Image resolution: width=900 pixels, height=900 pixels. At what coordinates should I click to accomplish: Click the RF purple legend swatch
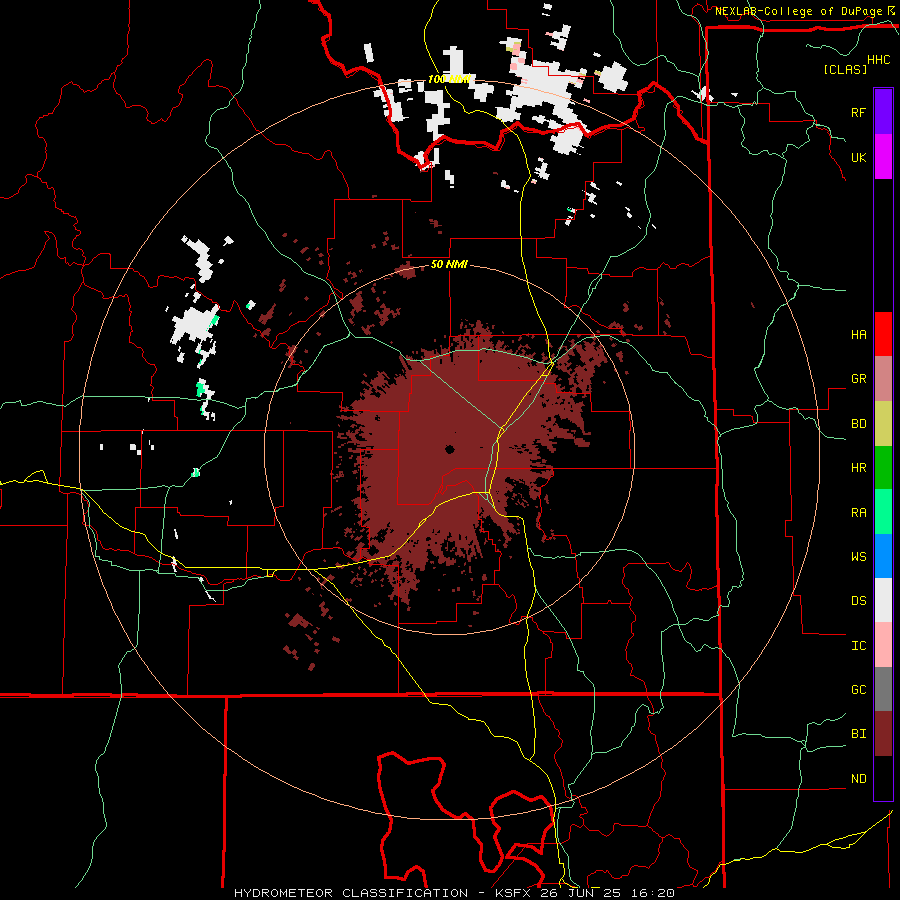point(883,112)
